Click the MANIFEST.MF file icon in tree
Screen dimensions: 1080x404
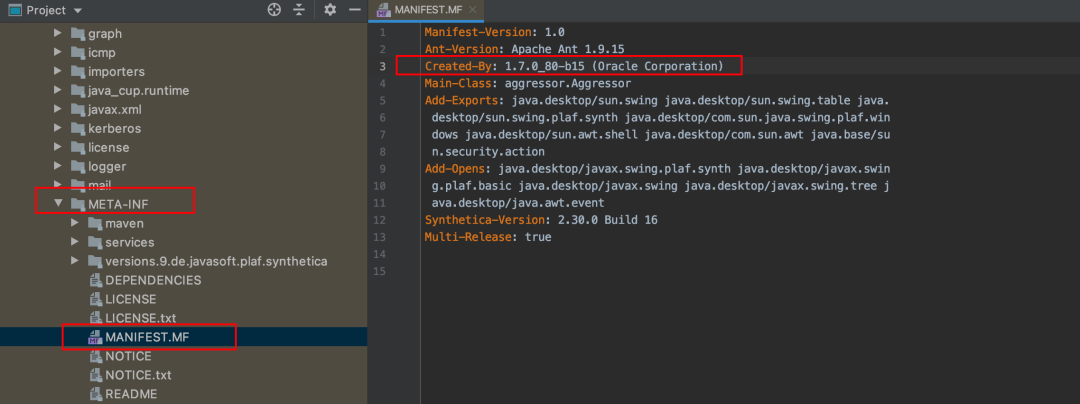(95, 337)
